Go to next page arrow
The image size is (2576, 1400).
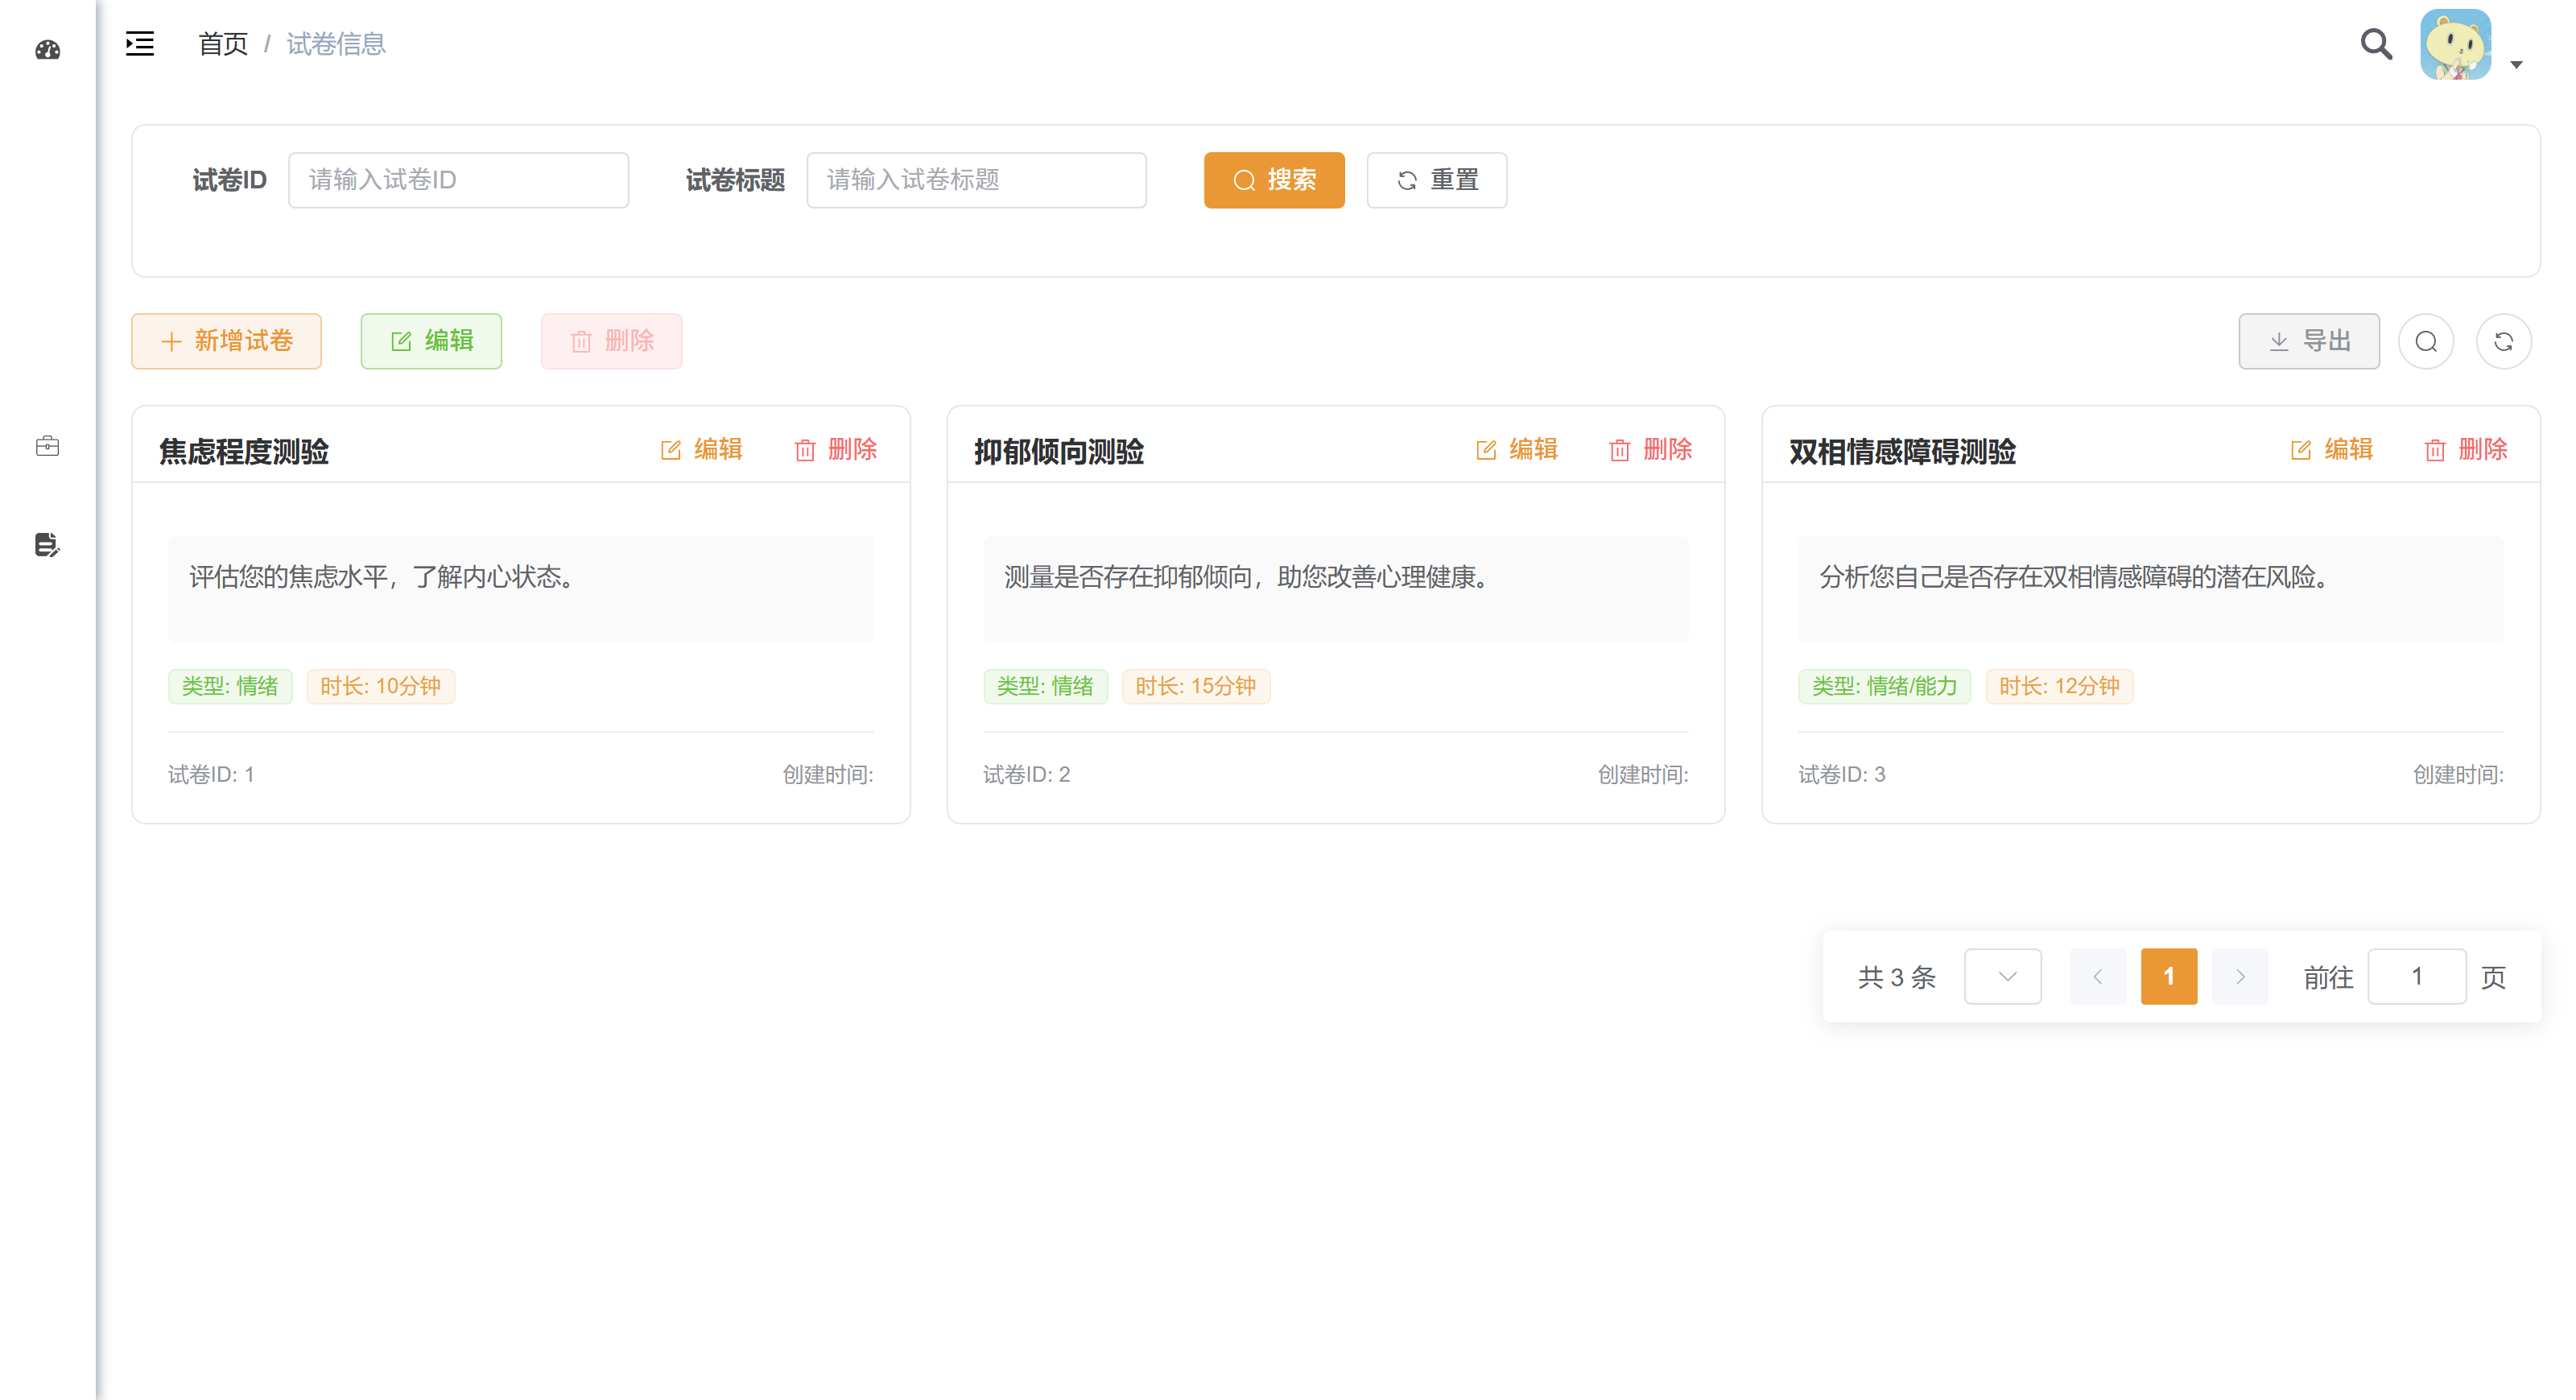[2240, 976]
